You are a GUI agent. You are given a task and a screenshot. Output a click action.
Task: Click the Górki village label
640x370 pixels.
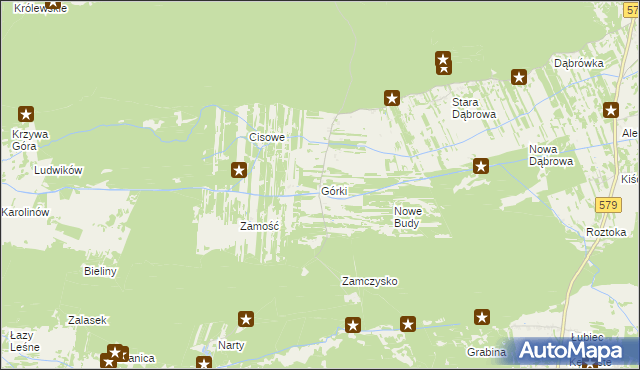pos(334,191)
